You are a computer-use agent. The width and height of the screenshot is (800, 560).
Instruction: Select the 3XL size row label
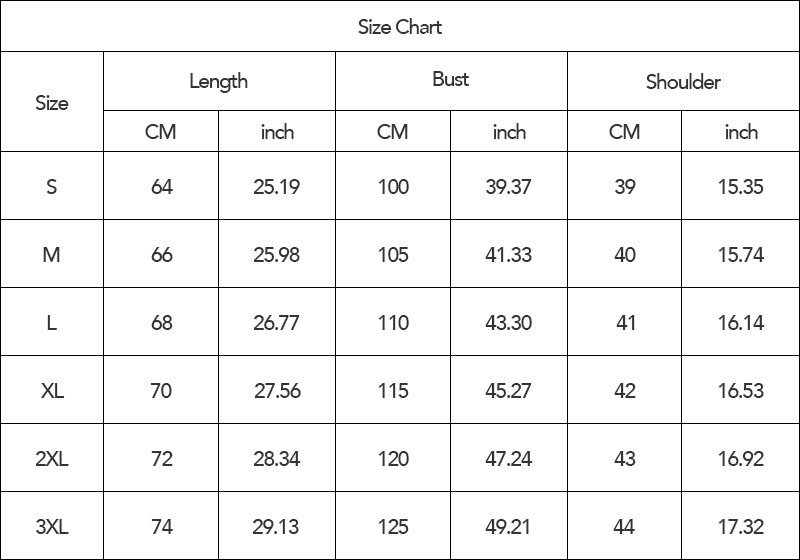(52, 527)
